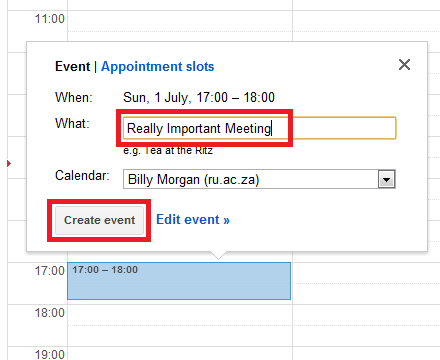The height and width of the screenshot is (360, 440).
Task: Click the red current-time marker arrow
Action: [9, 163]
